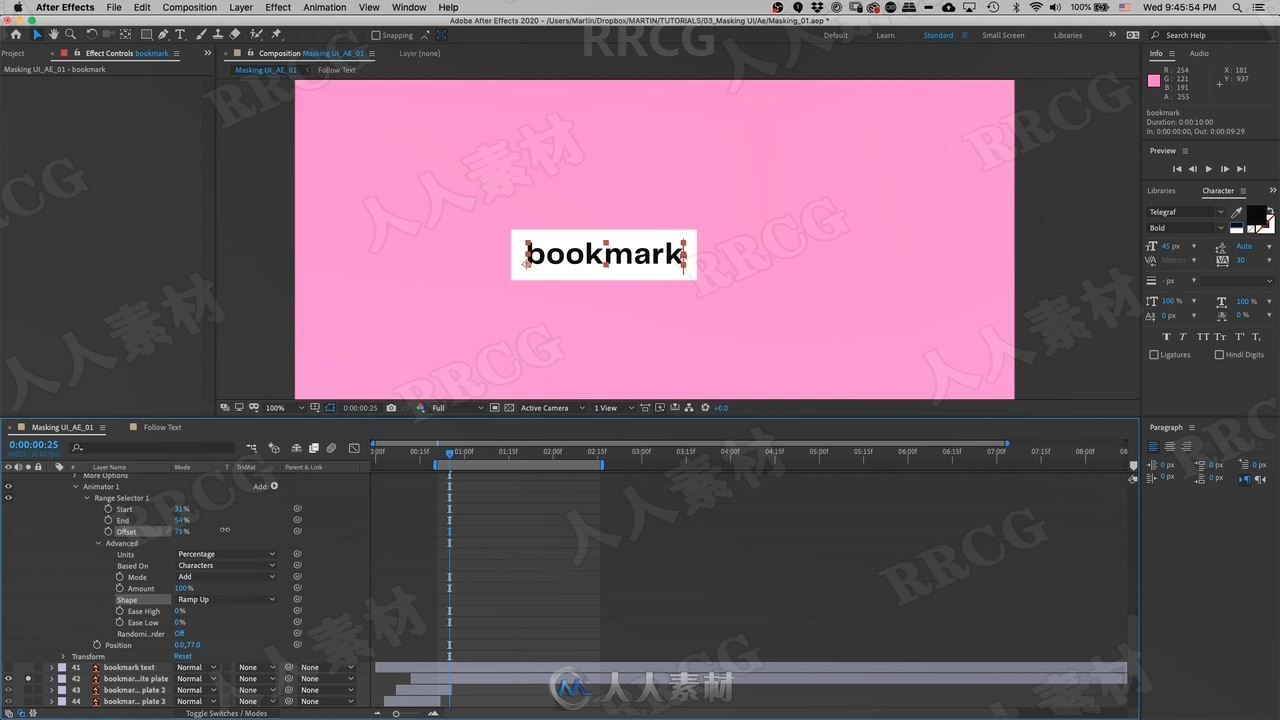Toggle visibility eye of Animator 1
The image size is (1280, 720).
point(8,487)
